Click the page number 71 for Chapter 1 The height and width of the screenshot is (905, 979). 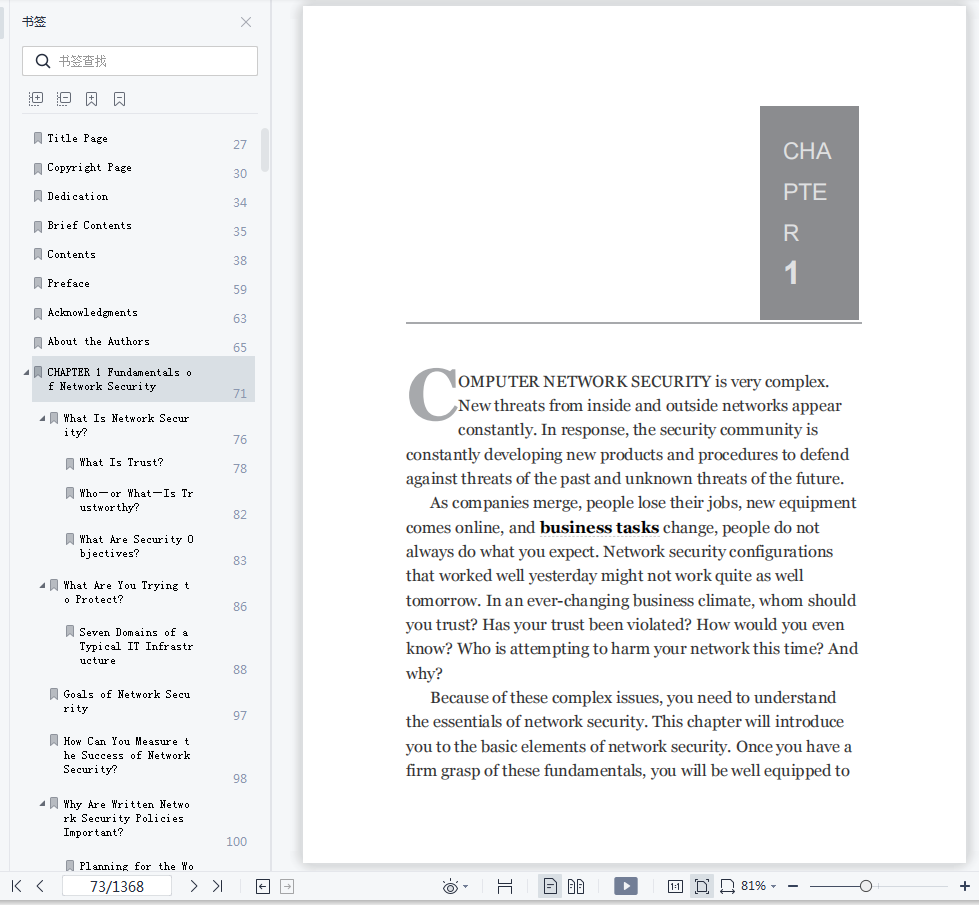[x=240, y=393]
